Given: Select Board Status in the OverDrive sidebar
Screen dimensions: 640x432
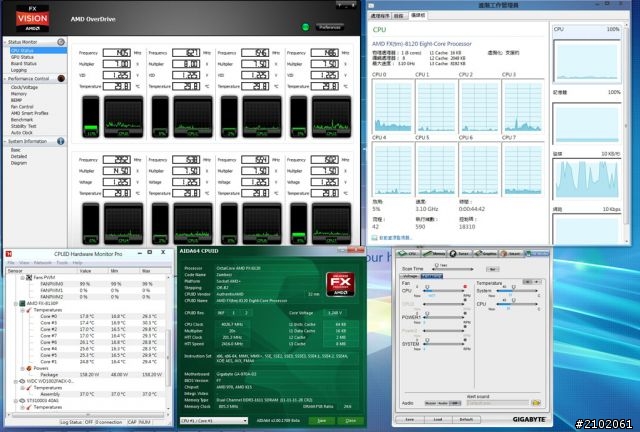Looking at the screenshot, I should point(24,64).
